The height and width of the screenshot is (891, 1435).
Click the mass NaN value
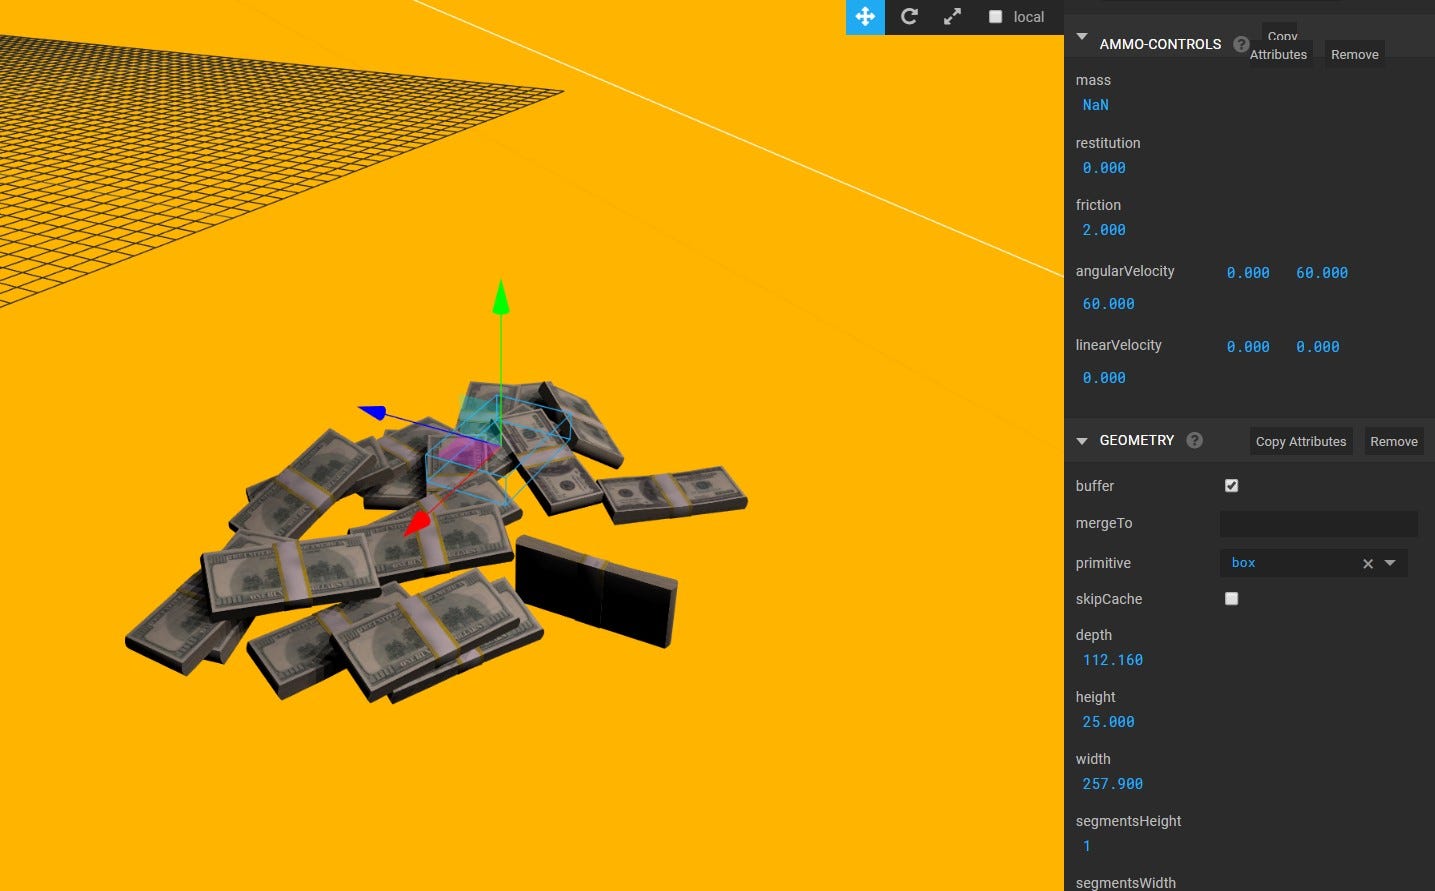pos(1095,104)
